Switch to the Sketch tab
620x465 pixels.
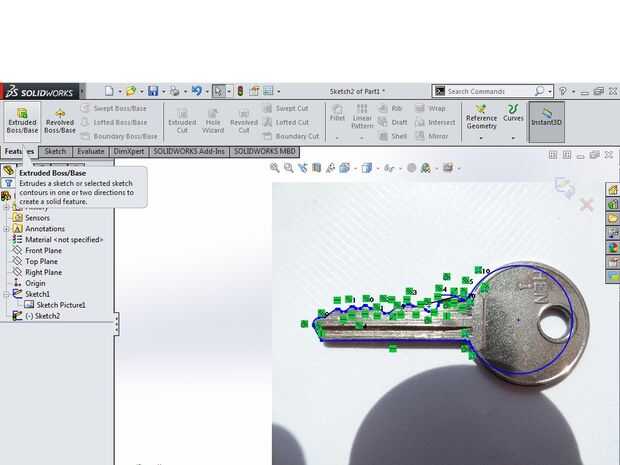coord(55,151)
